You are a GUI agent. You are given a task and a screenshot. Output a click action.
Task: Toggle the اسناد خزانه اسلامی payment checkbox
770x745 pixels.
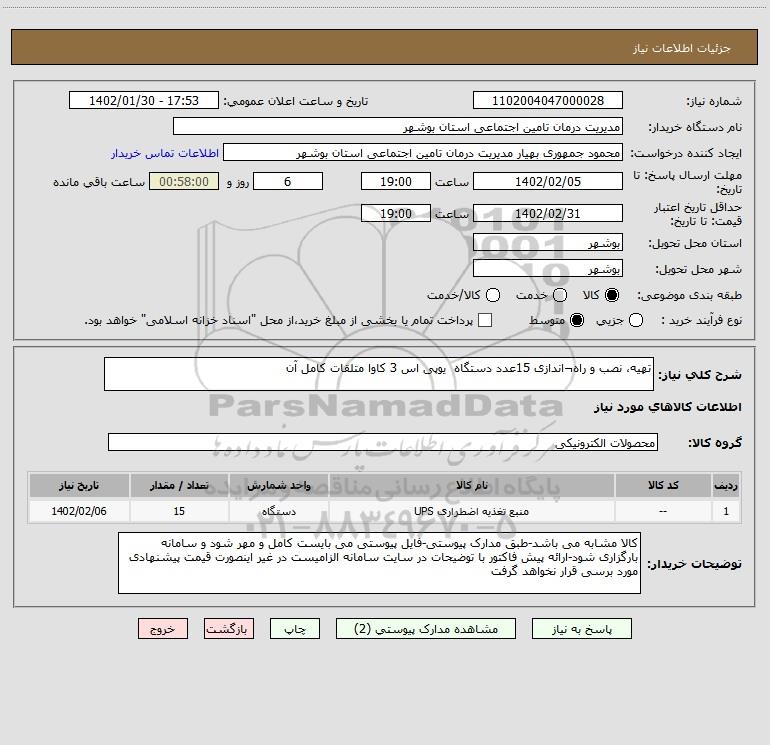pyautogui.click(x=485, y=320)
